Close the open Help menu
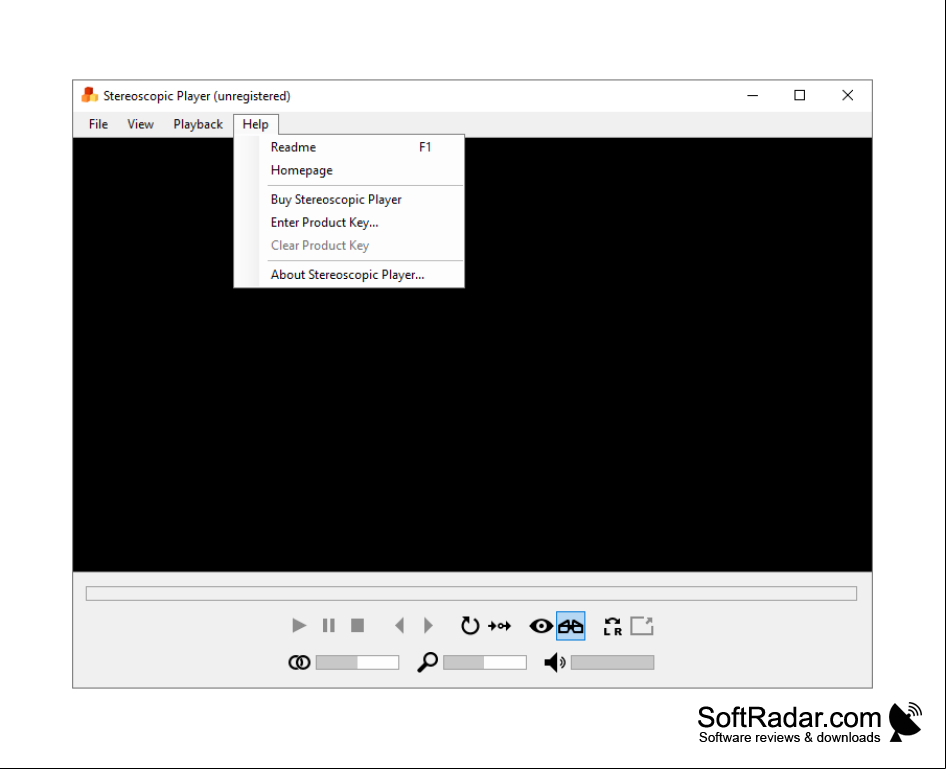The height and width of the screenshot is (769, 946). click(x=255, y=124)
